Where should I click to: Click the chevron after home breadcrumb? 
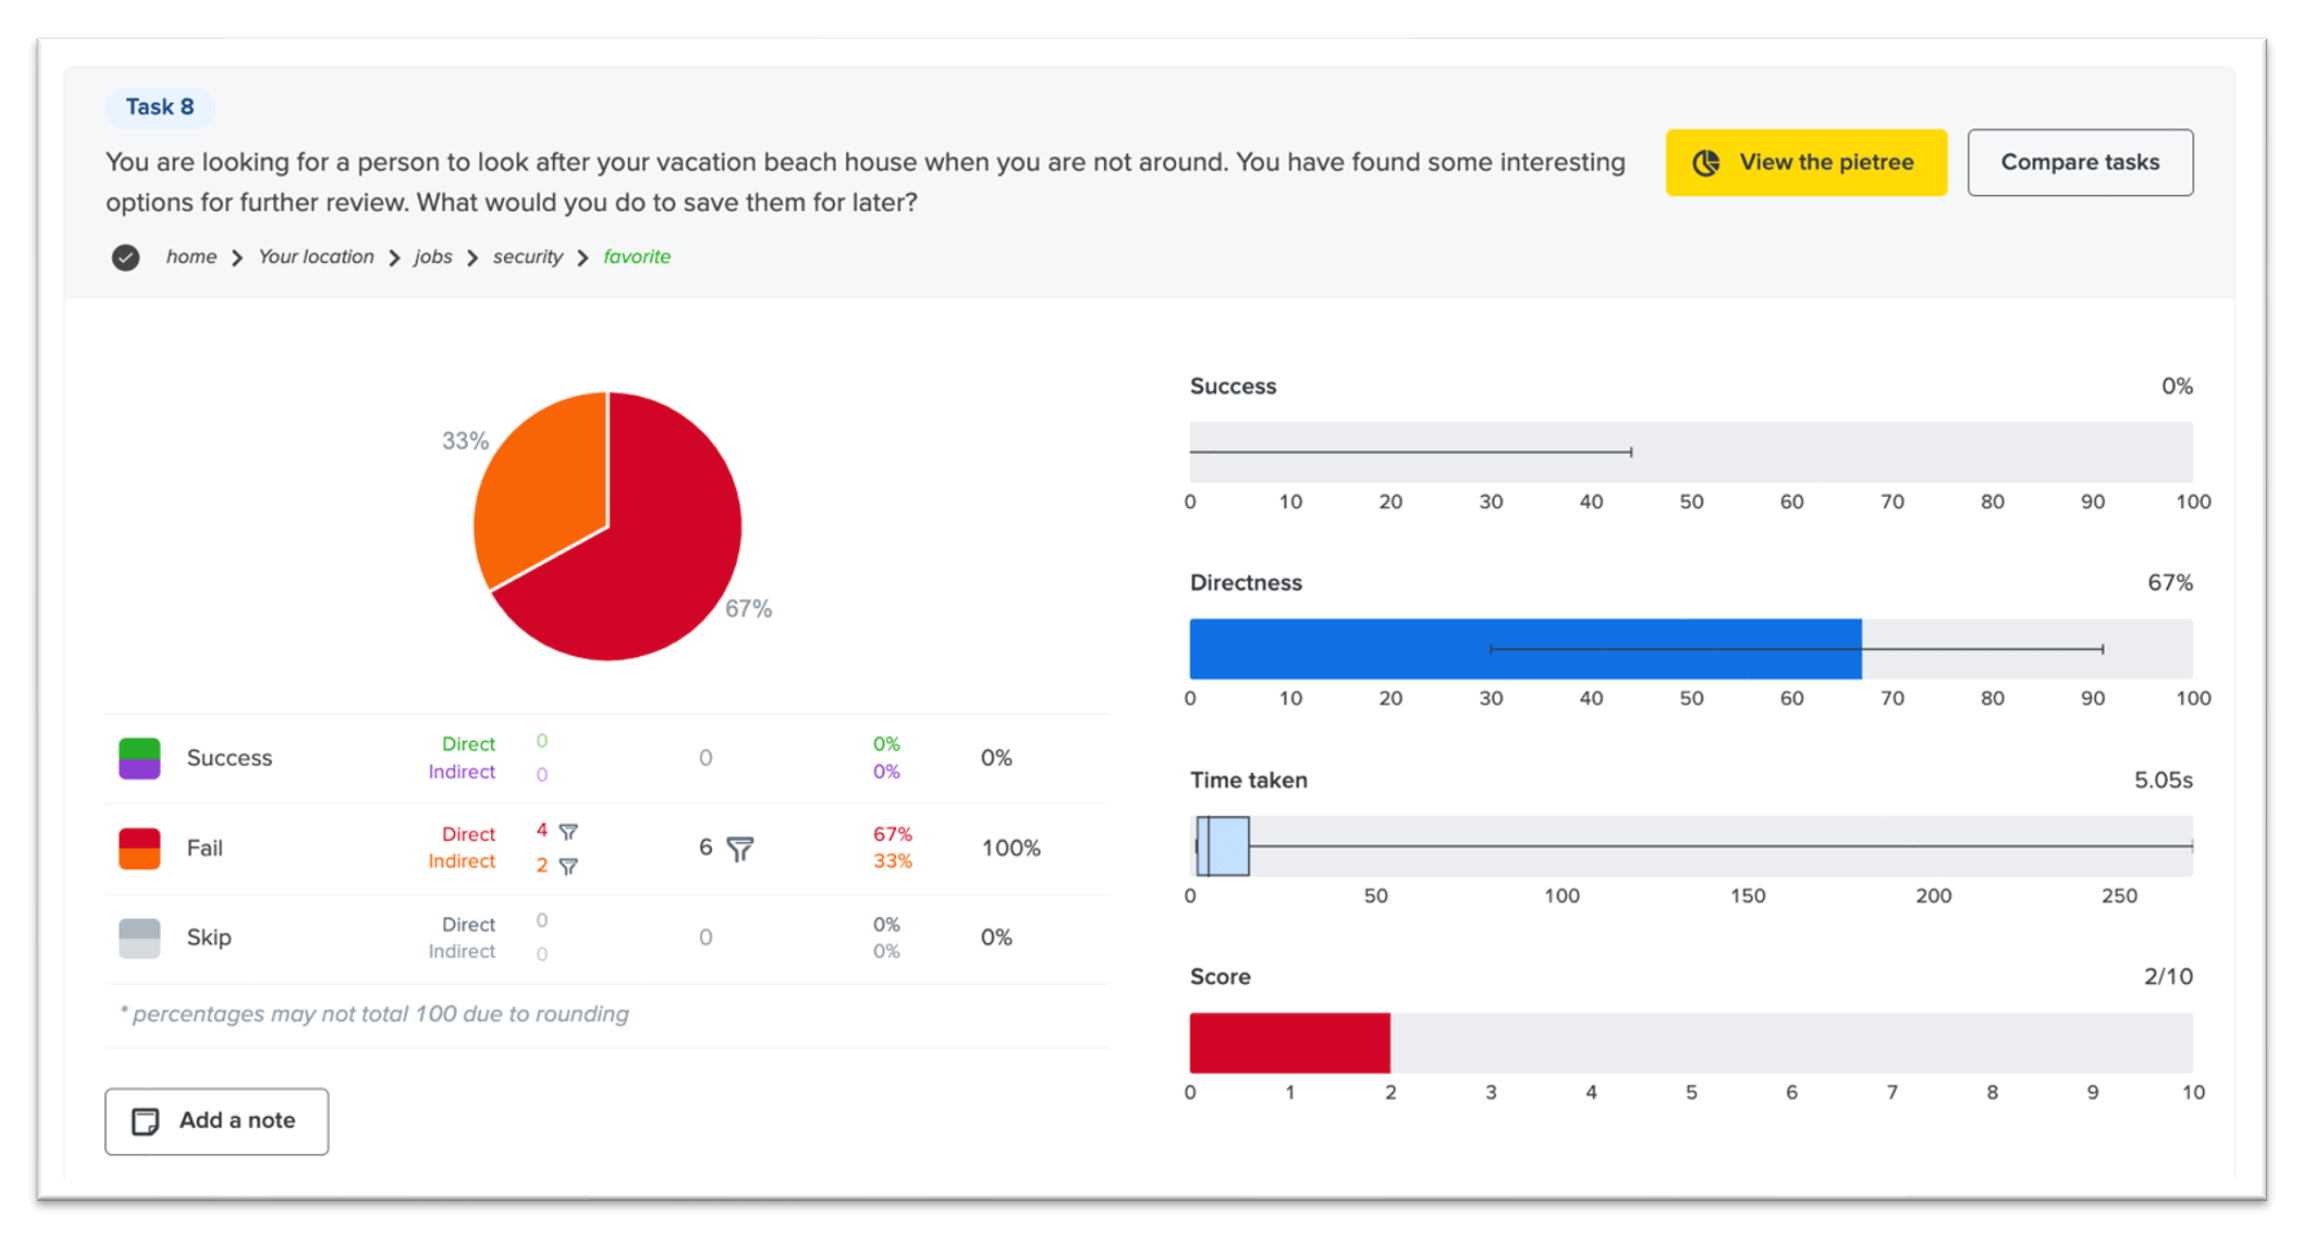click(237, 258)
